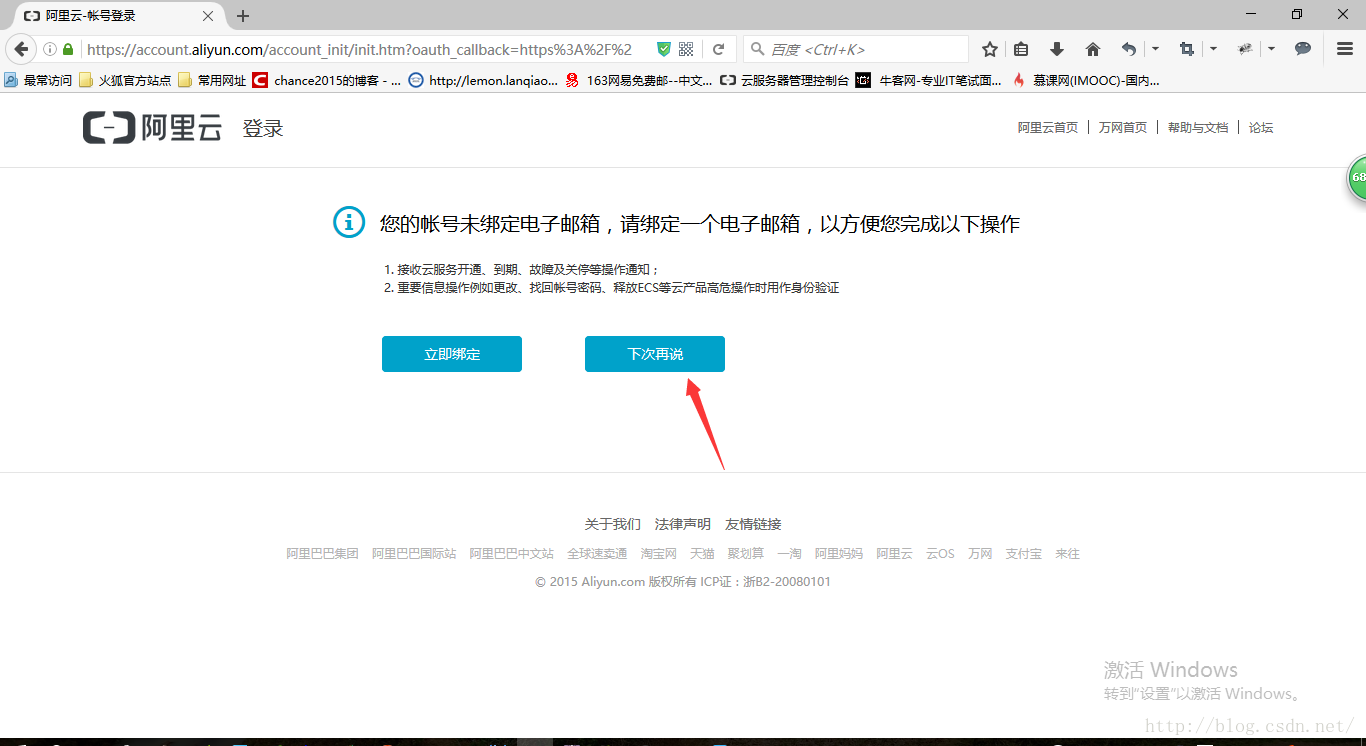Click the green 68 floating badge
The height and width of the screenshot is (746, 1366).
(x=1357, y=178)
